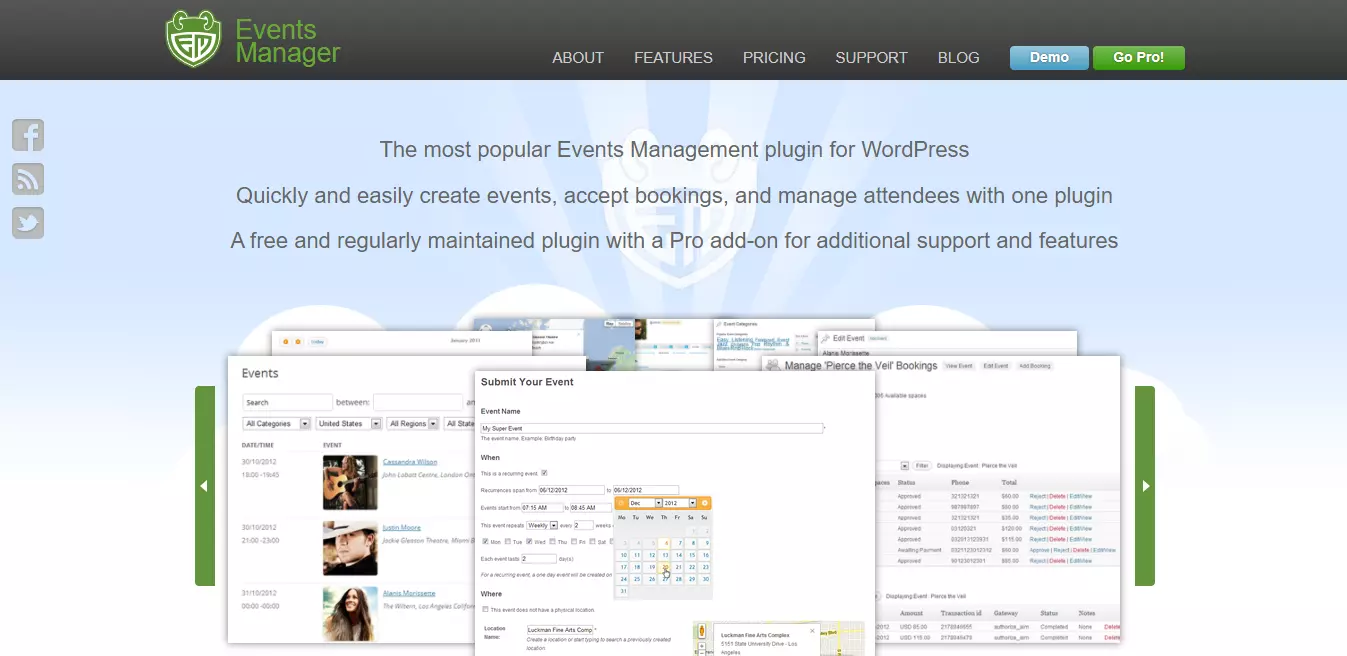Toggle the recurring event checkbox
1347x656 pixels.
544,473
